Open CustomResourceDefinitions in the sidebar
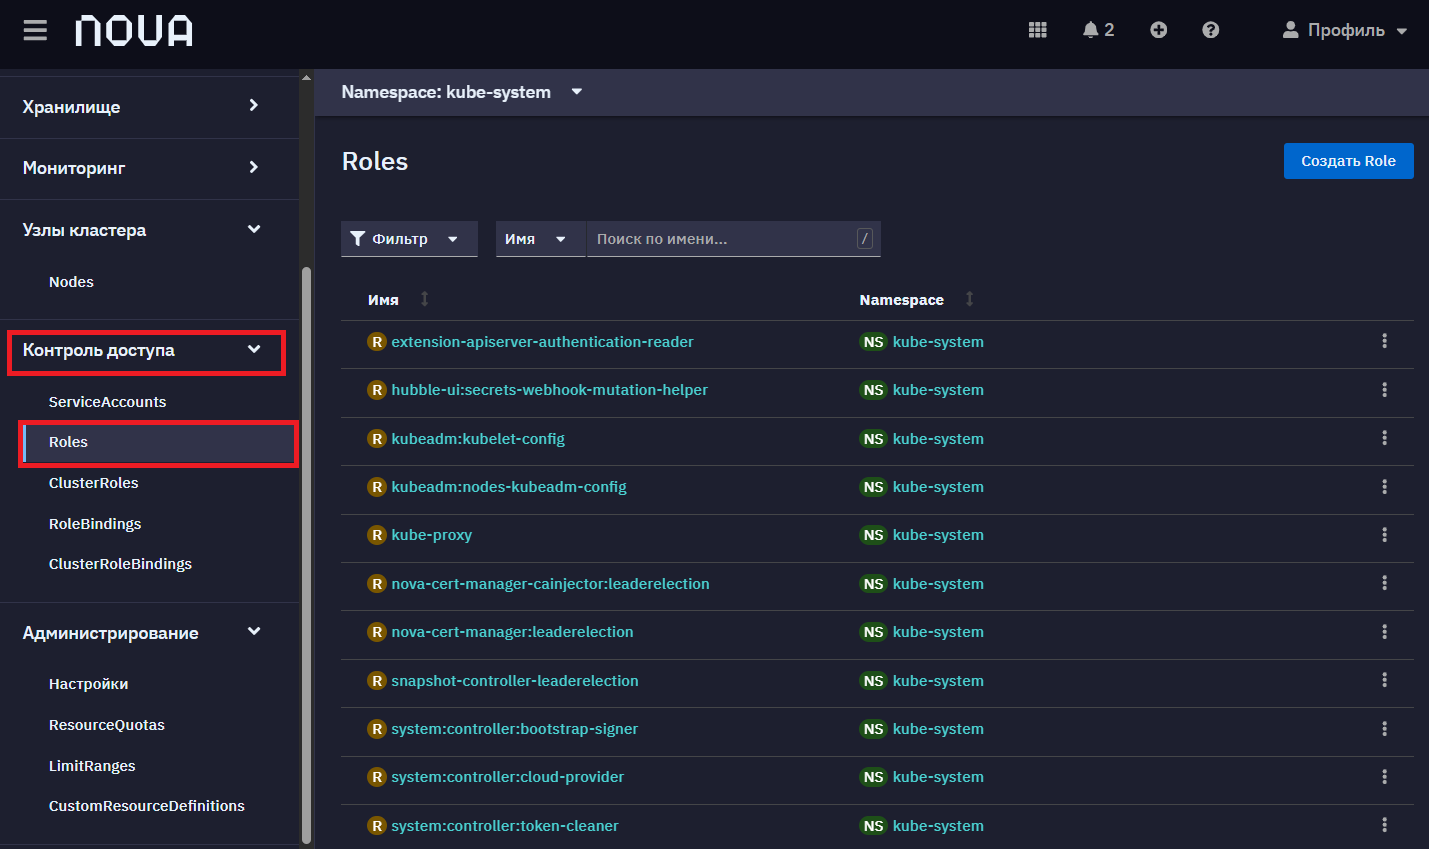The height and width of the screenshot is (849, 1429). click(x=146, y=806)
